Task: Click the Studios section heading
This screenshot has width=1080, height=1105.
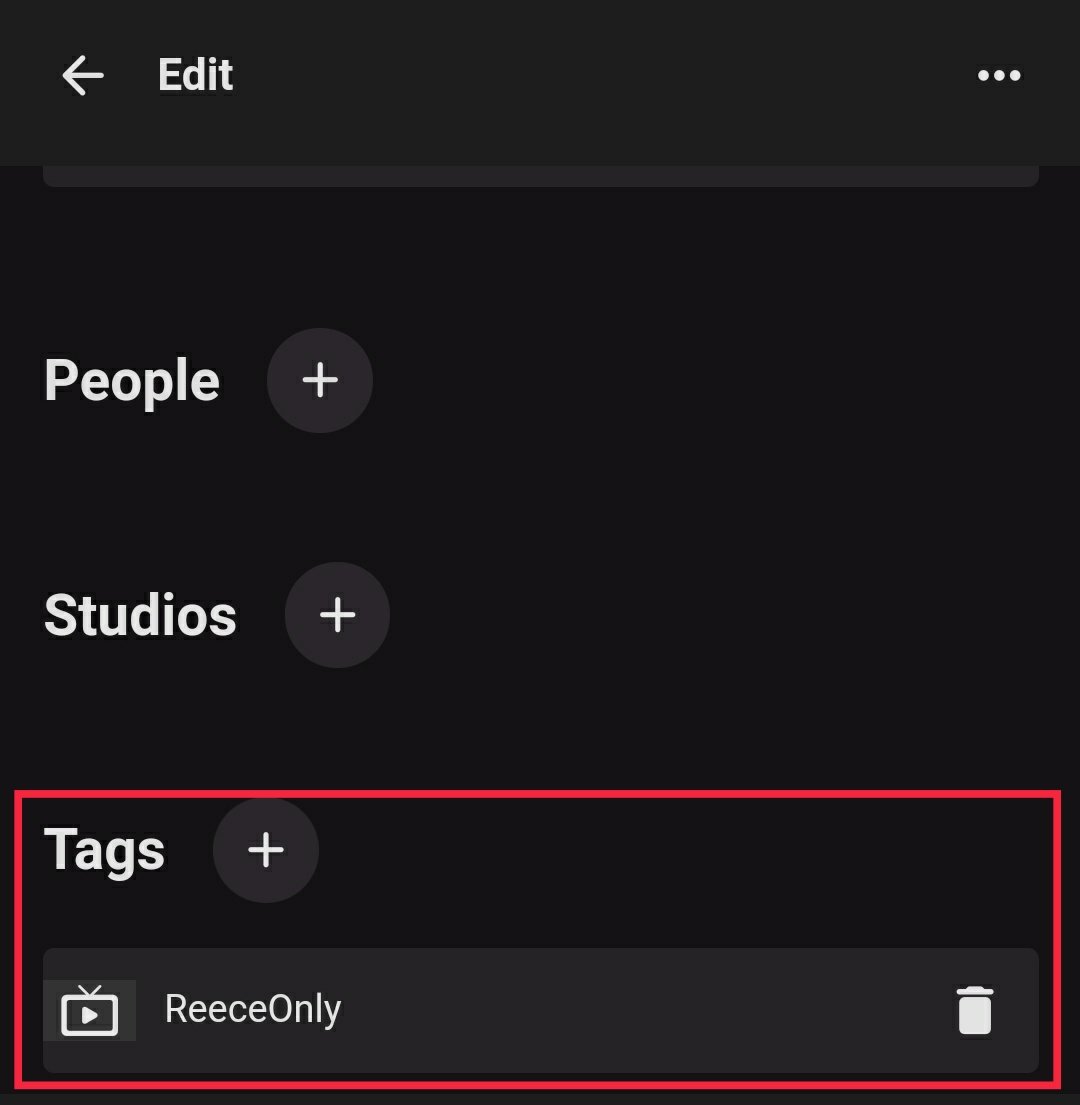Action: point(140,615)
